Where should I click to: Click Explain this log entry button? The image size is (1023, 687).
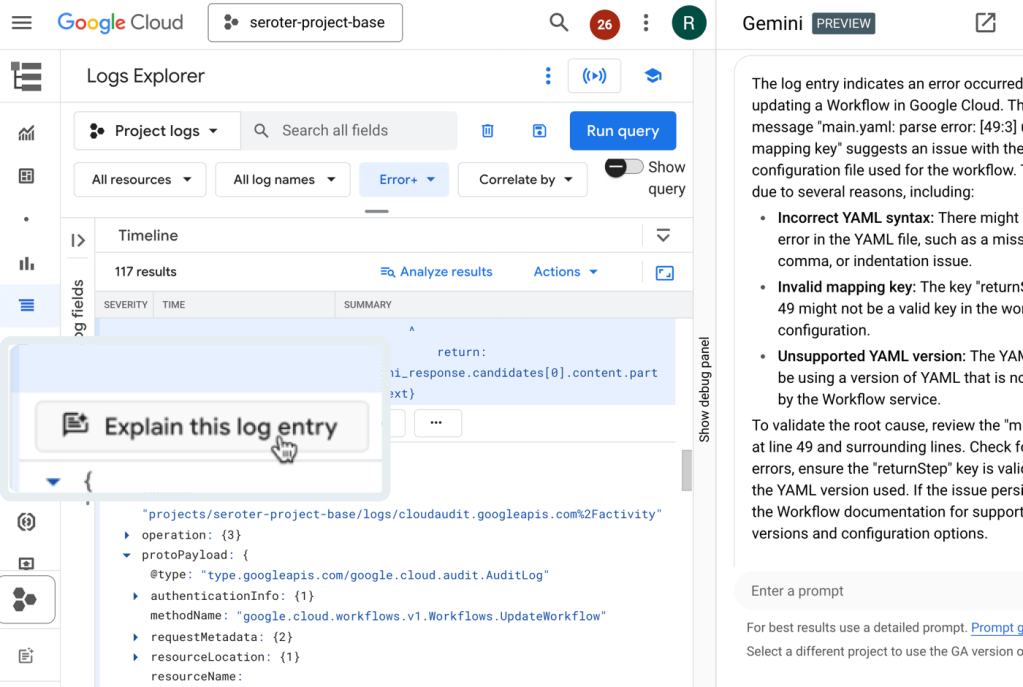pyautogui.click(x=202, y=427)
